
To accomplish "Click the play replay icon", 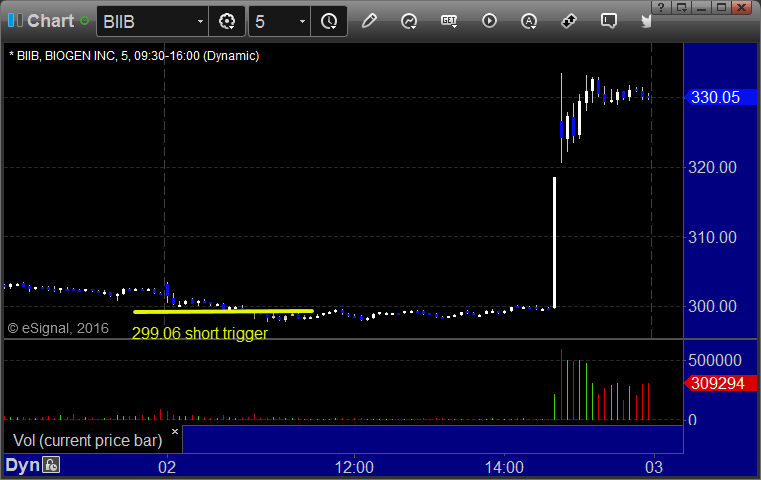I will 489,21.
